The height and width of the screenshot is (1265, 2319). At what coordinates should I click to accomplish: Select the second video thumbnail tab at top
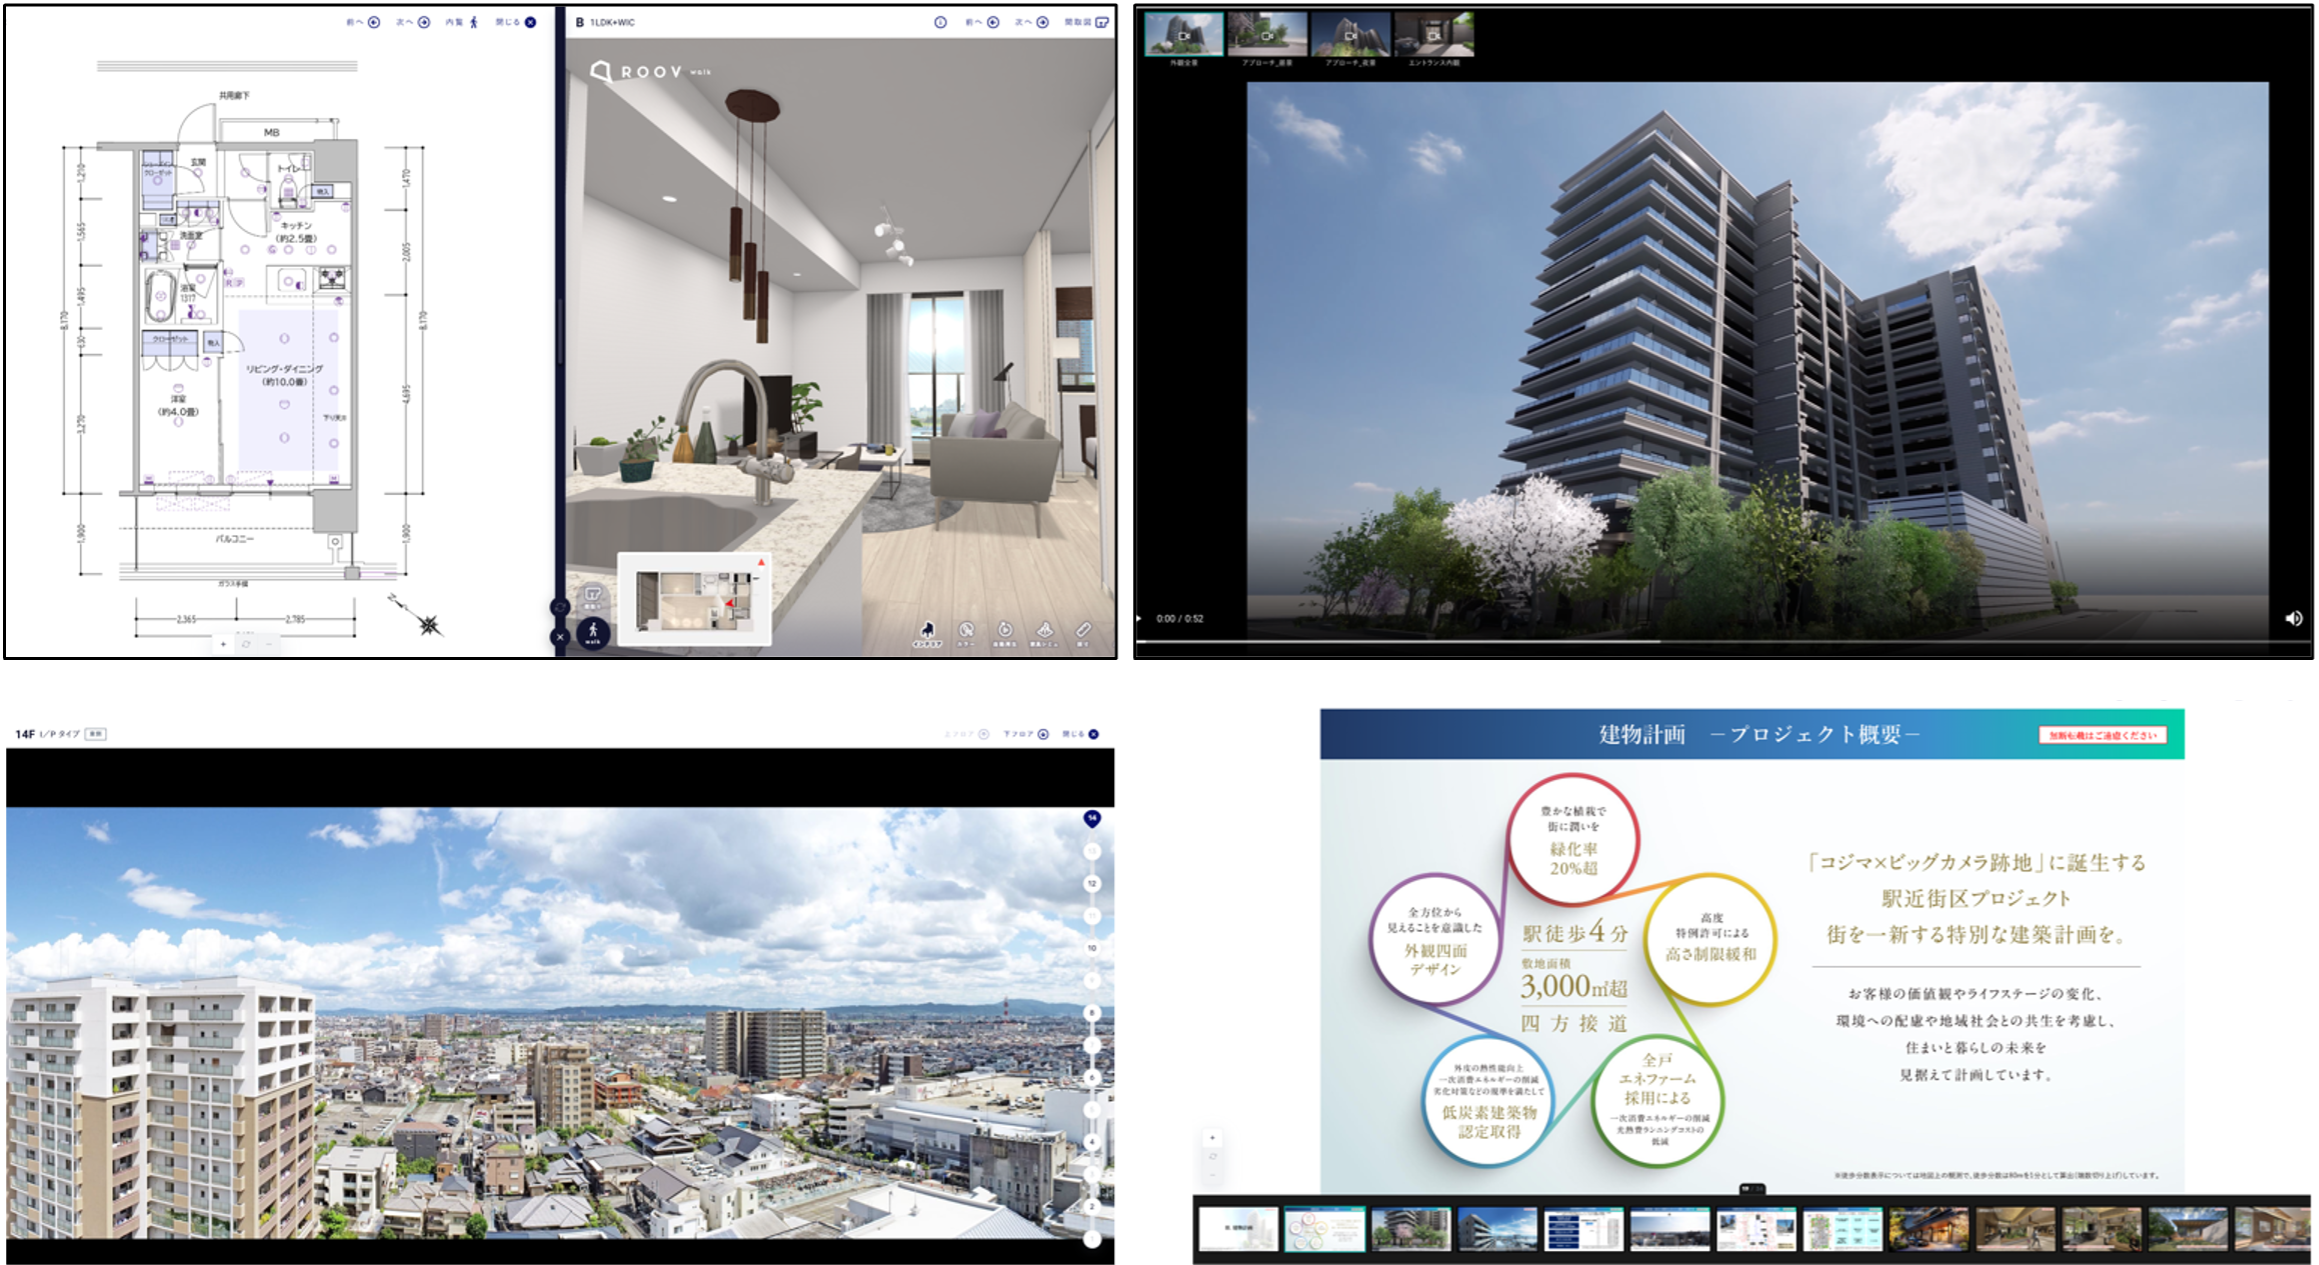click(x=1267, y=35)
